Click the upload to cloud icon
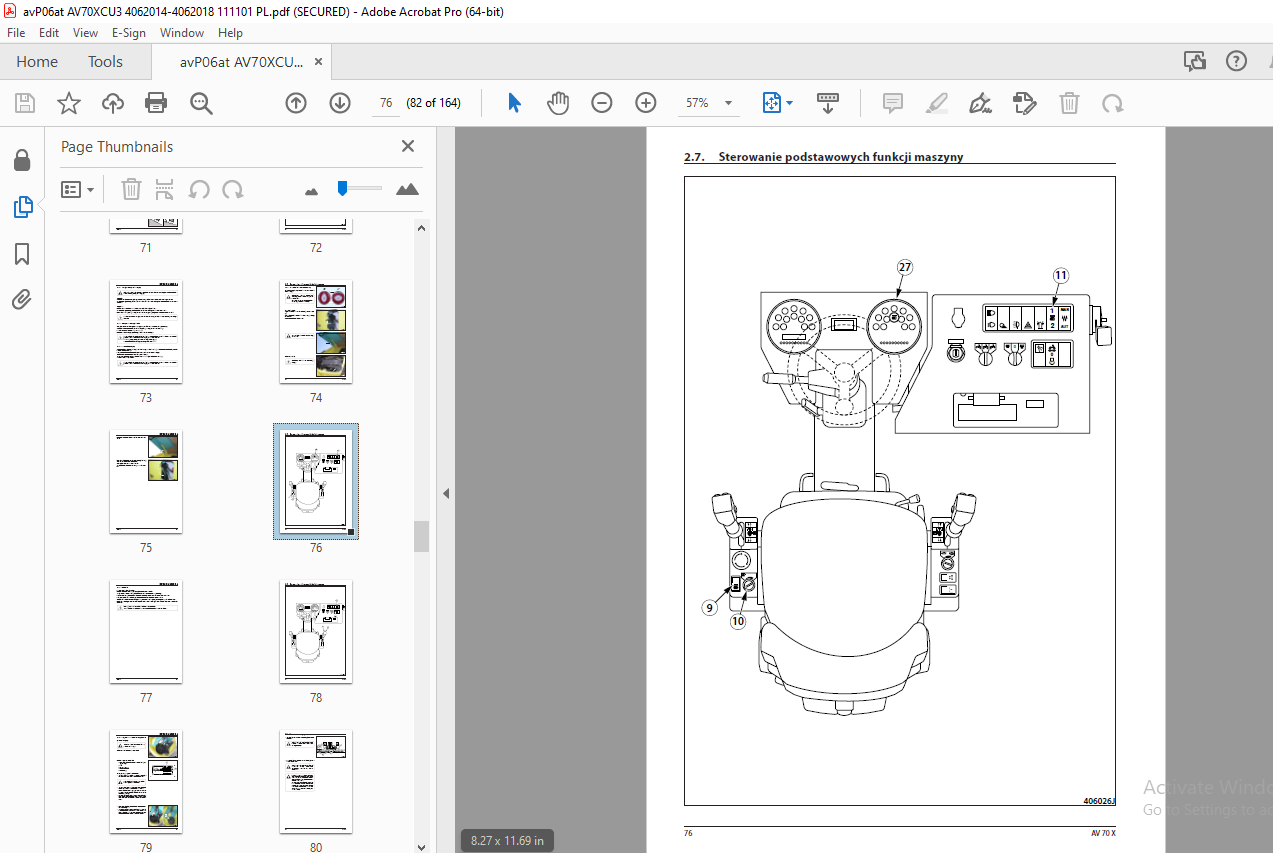Screen dimensions: 1273x853 [112, 103]
